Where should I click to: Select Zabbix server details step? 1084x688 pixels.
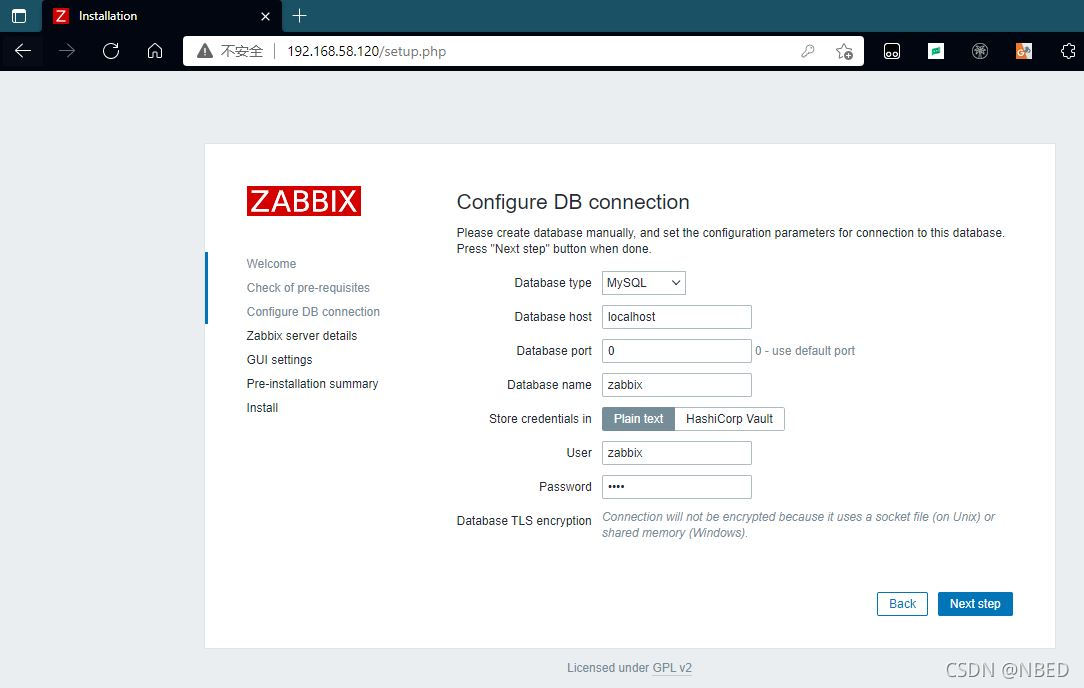(x=302, y=335)
